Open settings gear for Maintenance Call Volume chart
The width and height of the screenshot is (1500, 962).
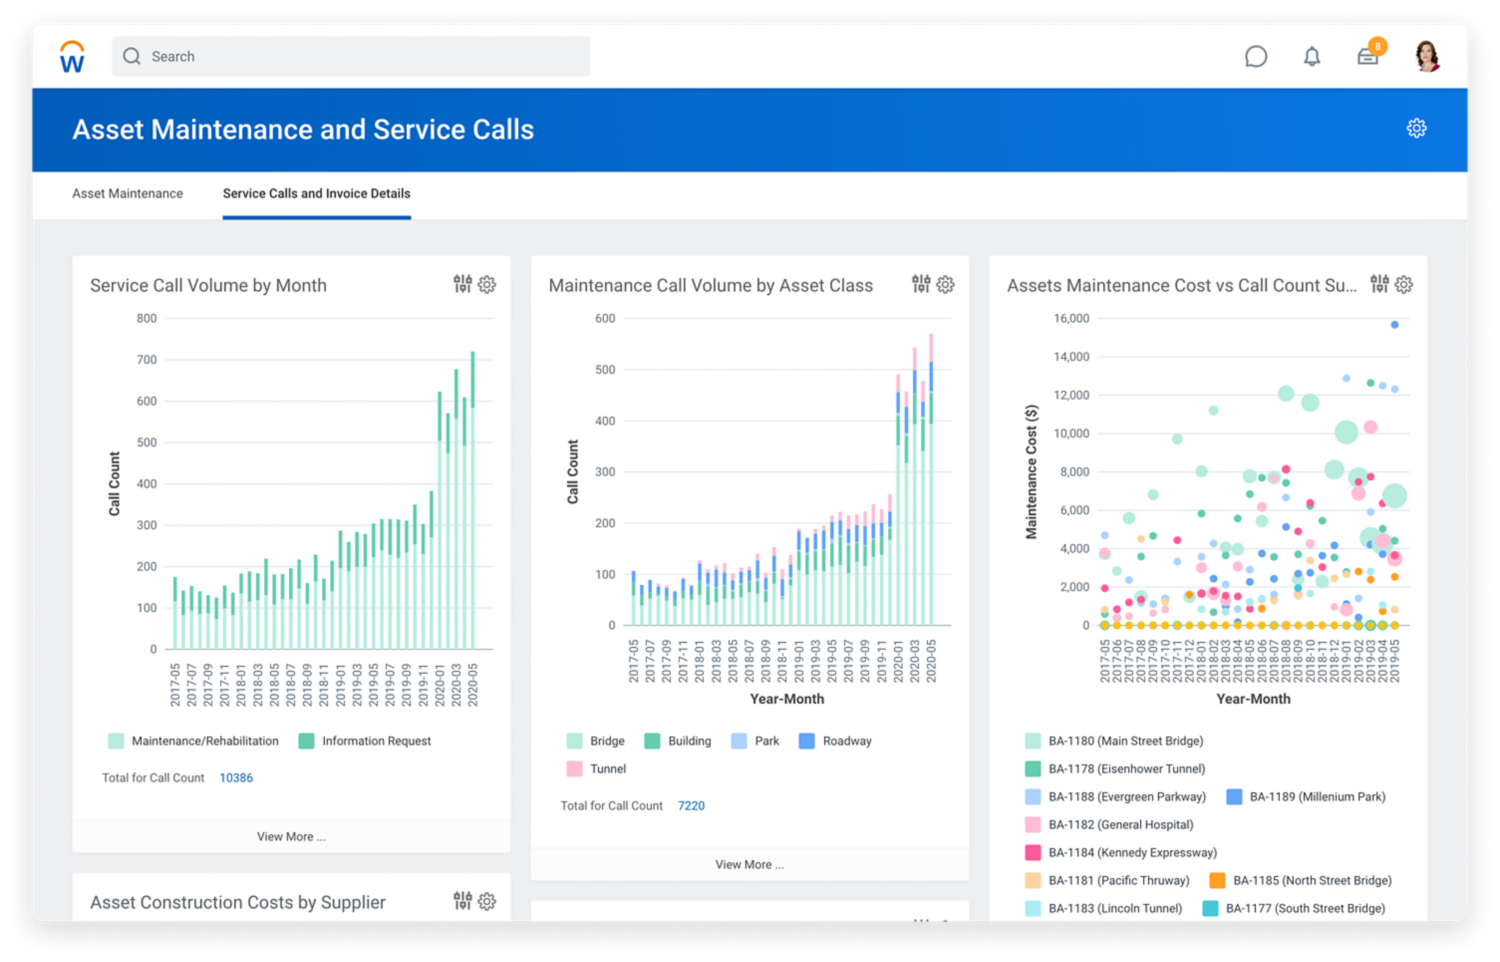pos(945,285)
